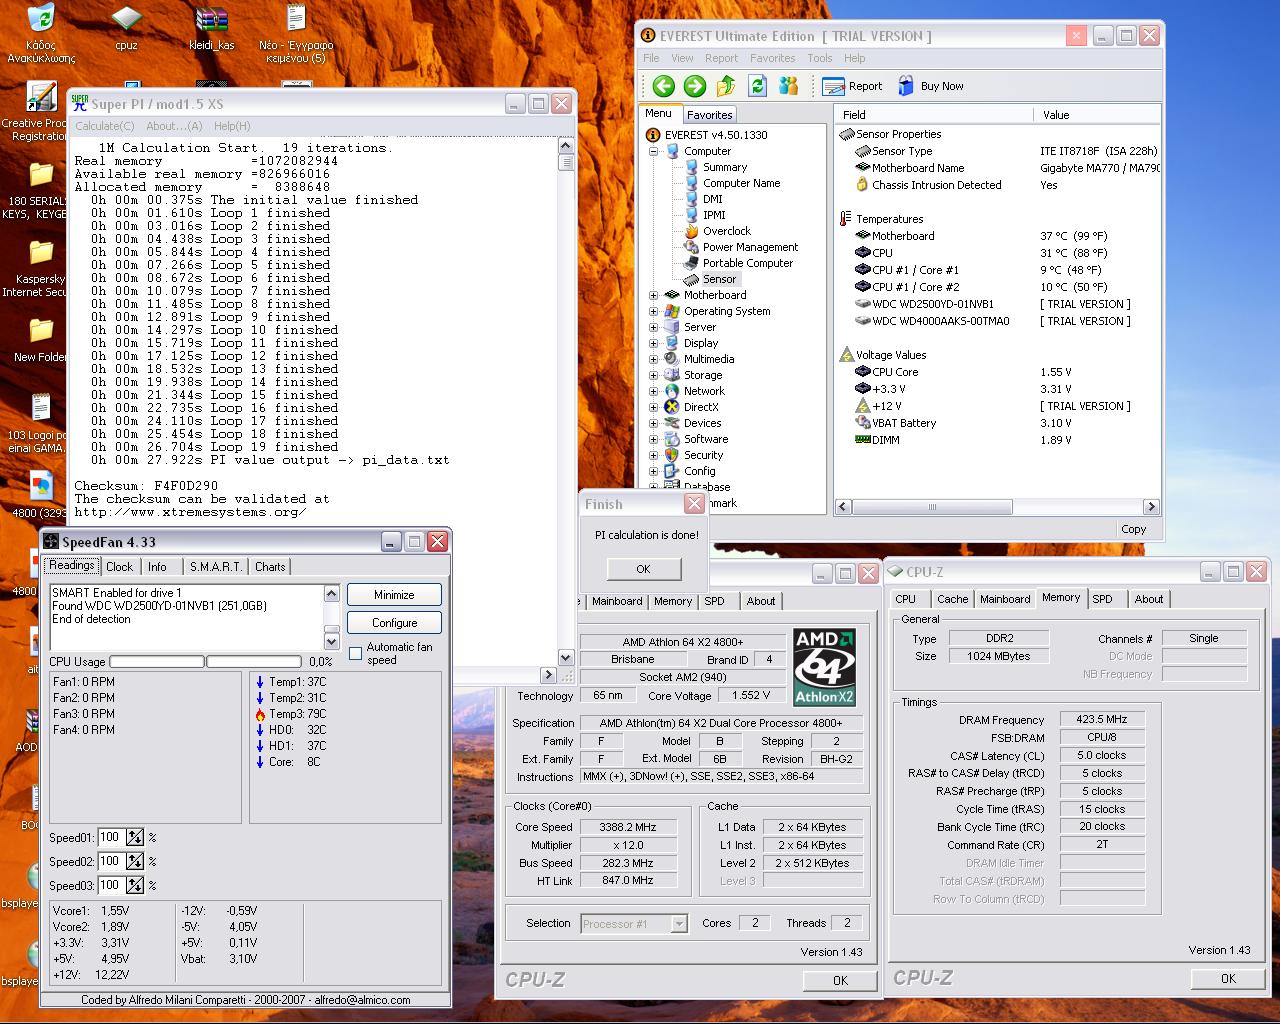Click EVEREST green Back arrow icon
The width and height of the screenshot is (1280, 1024).
(663, 86)
